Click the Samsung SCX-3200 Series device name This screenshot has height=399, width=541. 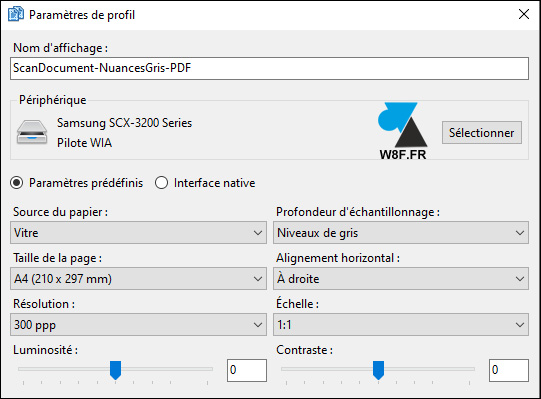pyautogui.click(x=125, y=123)
